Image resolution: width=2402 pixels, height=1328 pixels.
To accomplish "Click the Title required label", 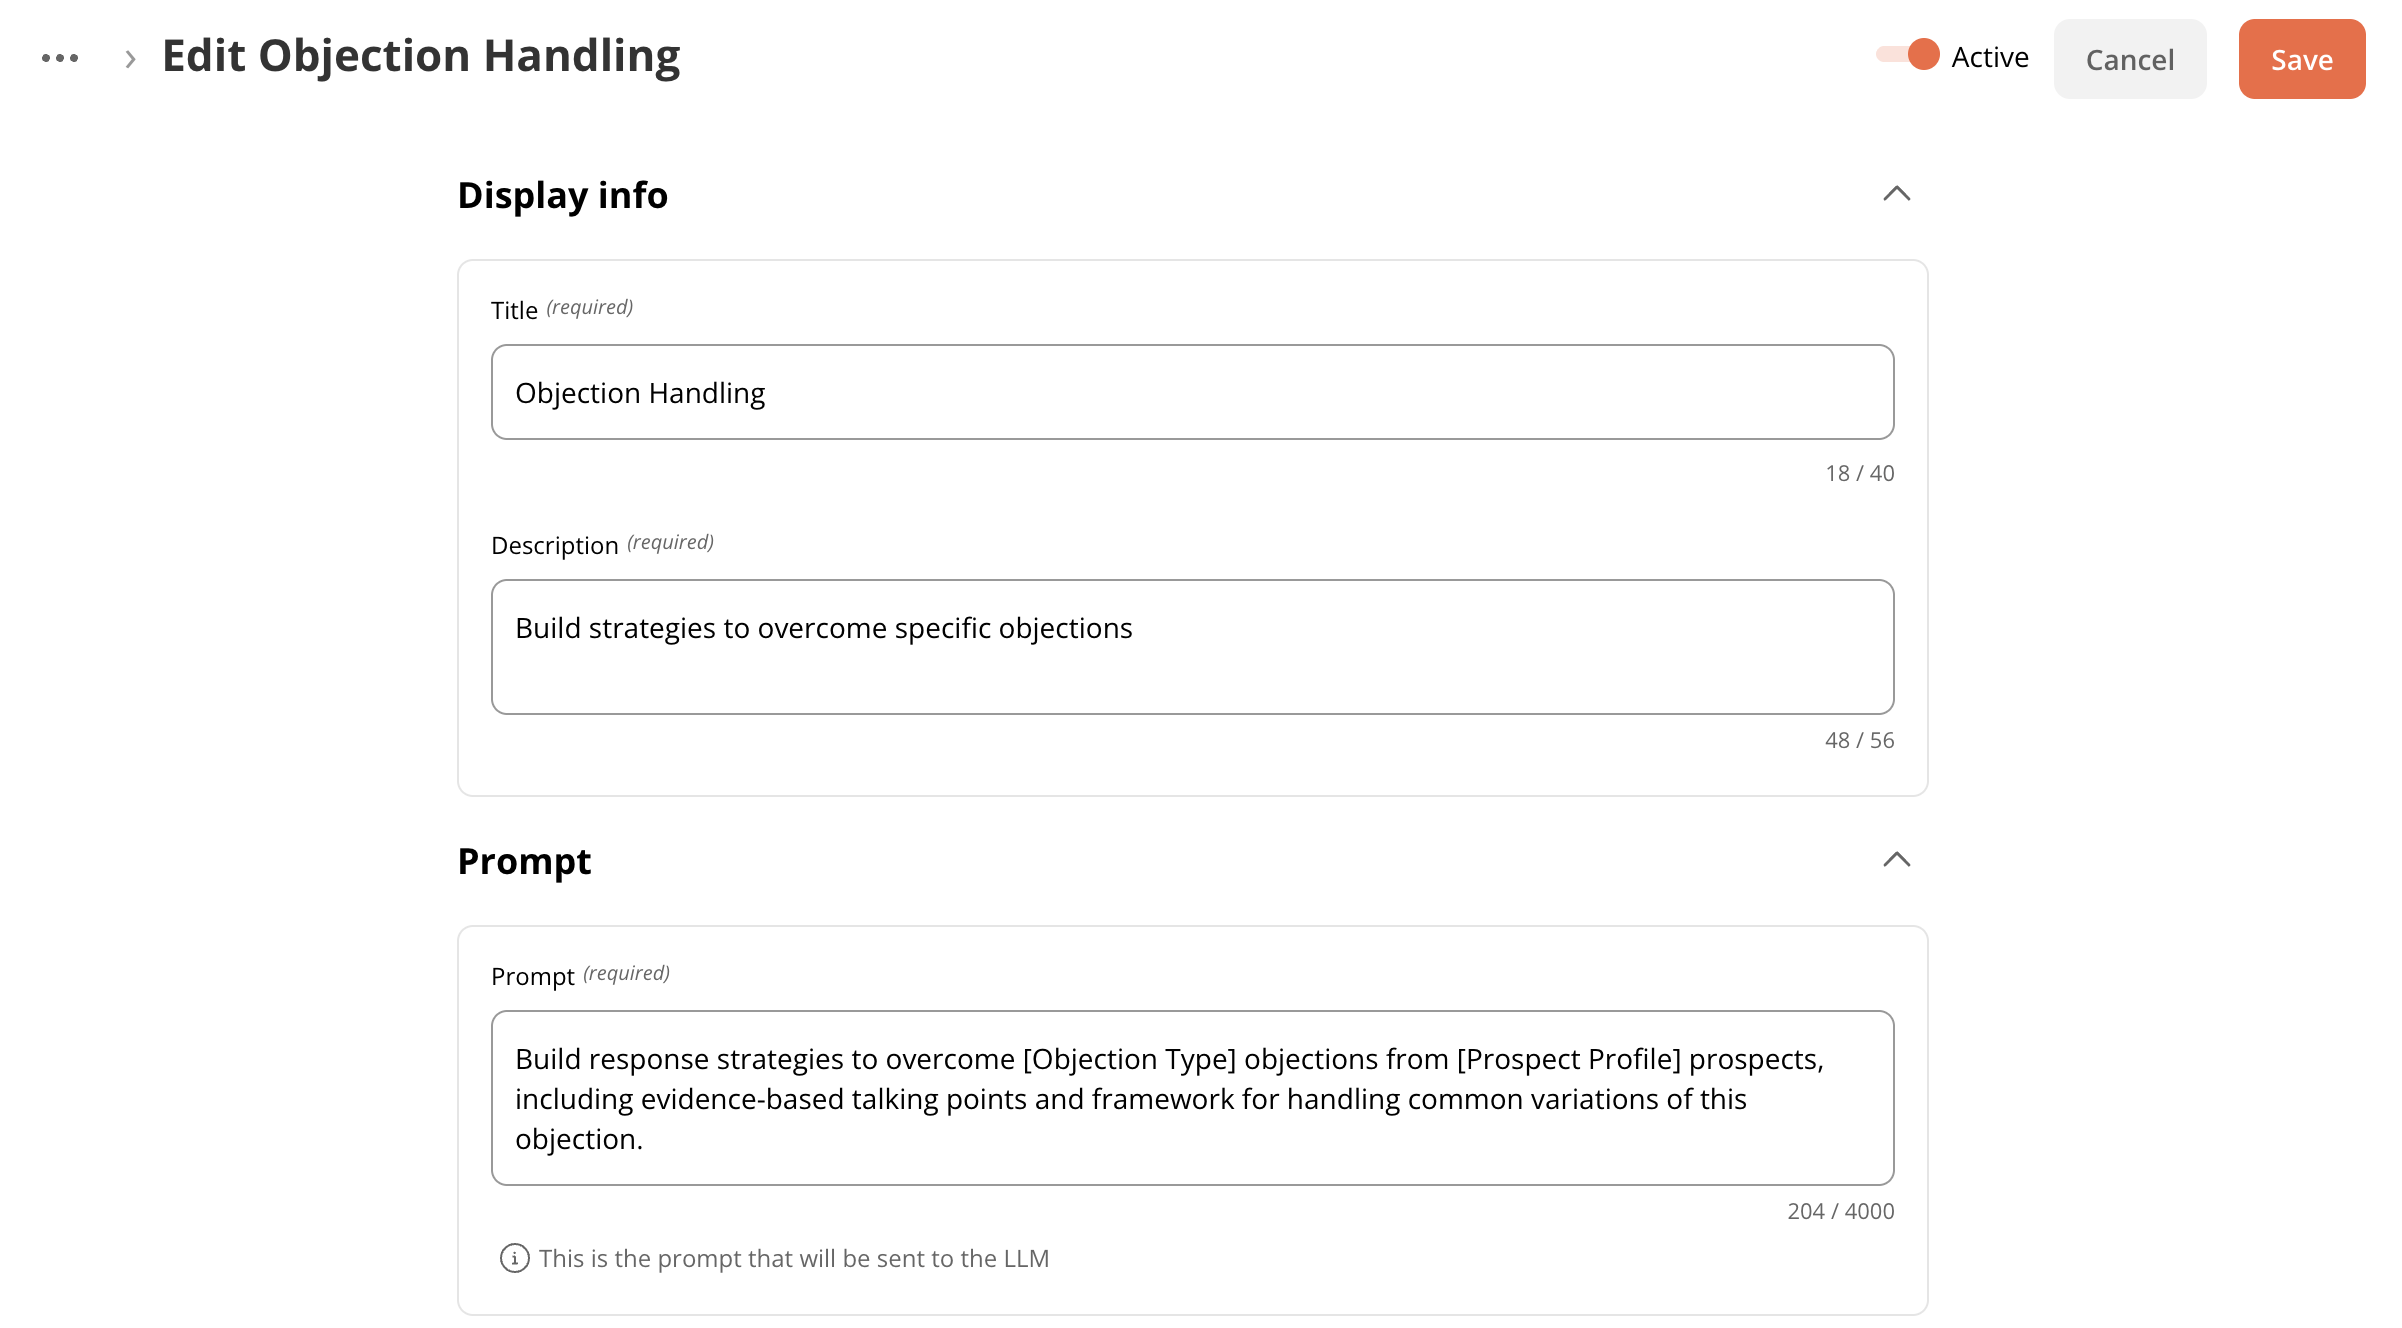I will (562, 309).
